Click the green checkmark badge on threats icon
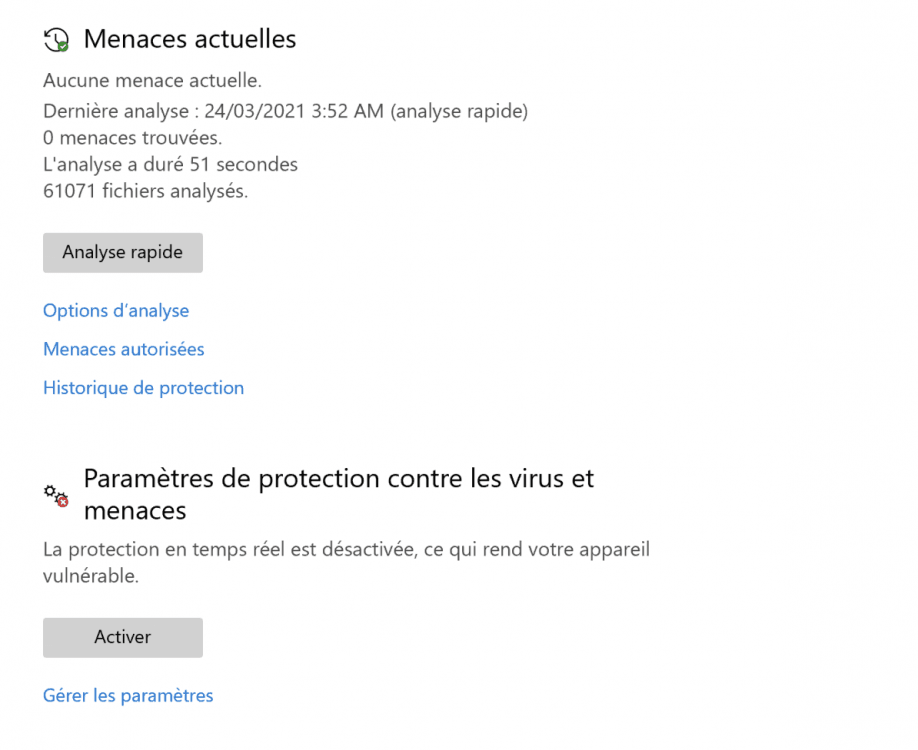This screenshot has width=918, height=750. (63, 46)
